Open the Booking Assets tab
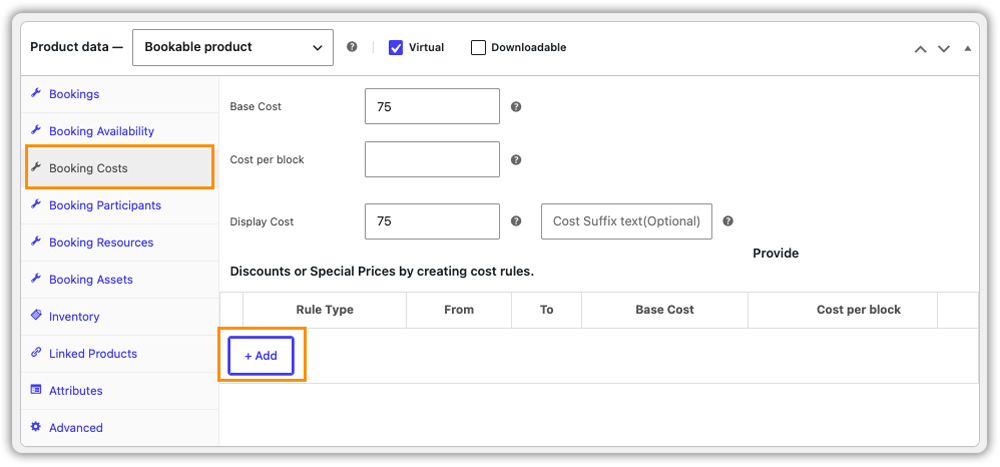 pos(120,279)
